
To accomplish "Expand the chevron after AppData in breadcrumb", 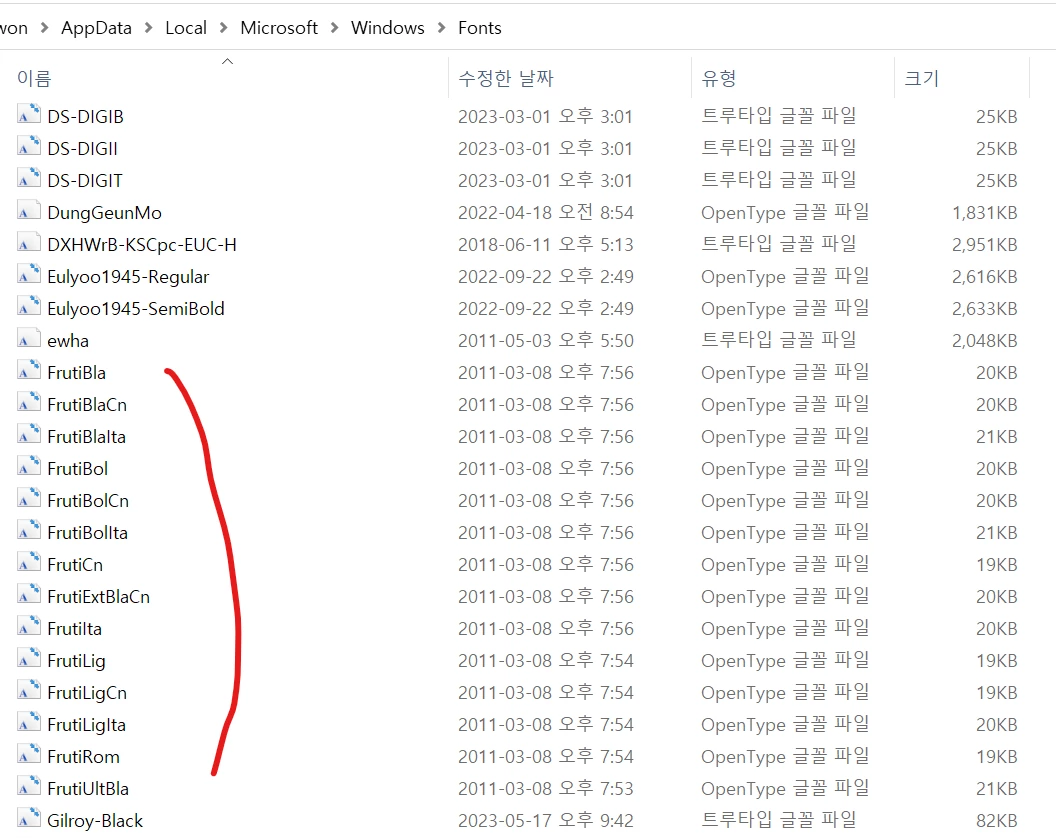I will click(148, 28).
